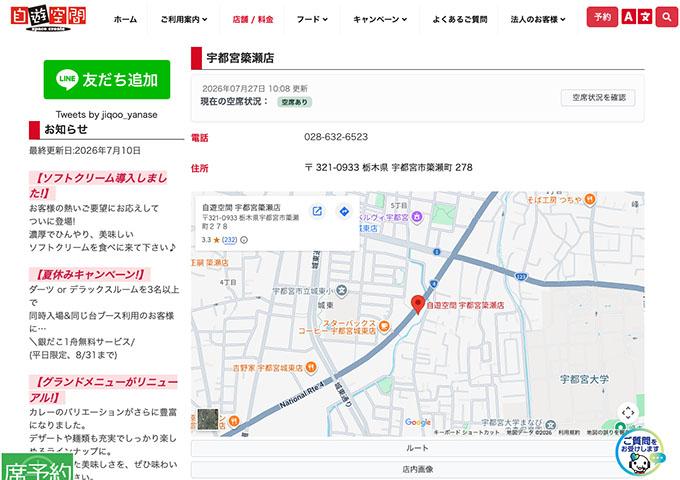Click the 空席あり status badge

pos(294,102)
